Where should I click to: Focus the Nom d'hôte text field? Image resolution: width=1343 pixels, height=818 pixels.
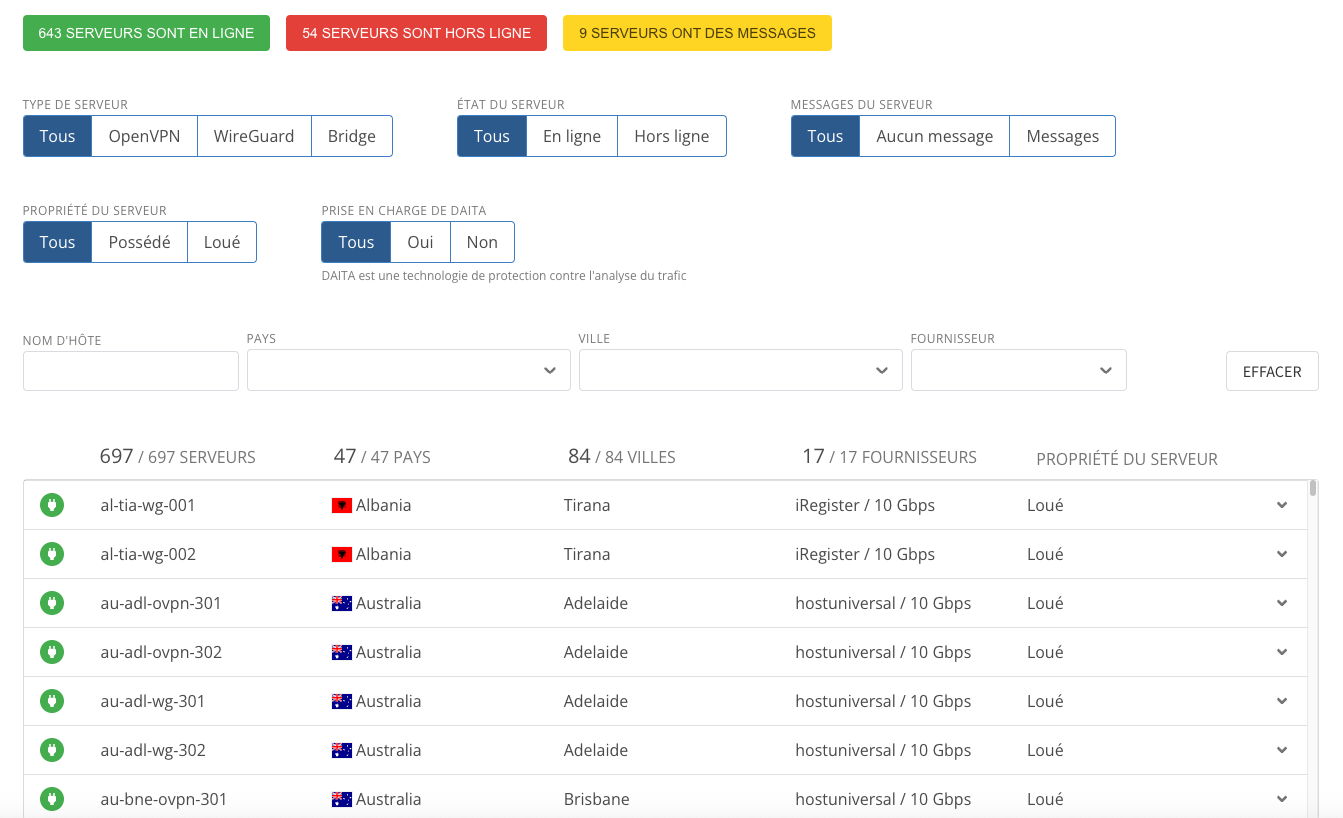[131, 371]
